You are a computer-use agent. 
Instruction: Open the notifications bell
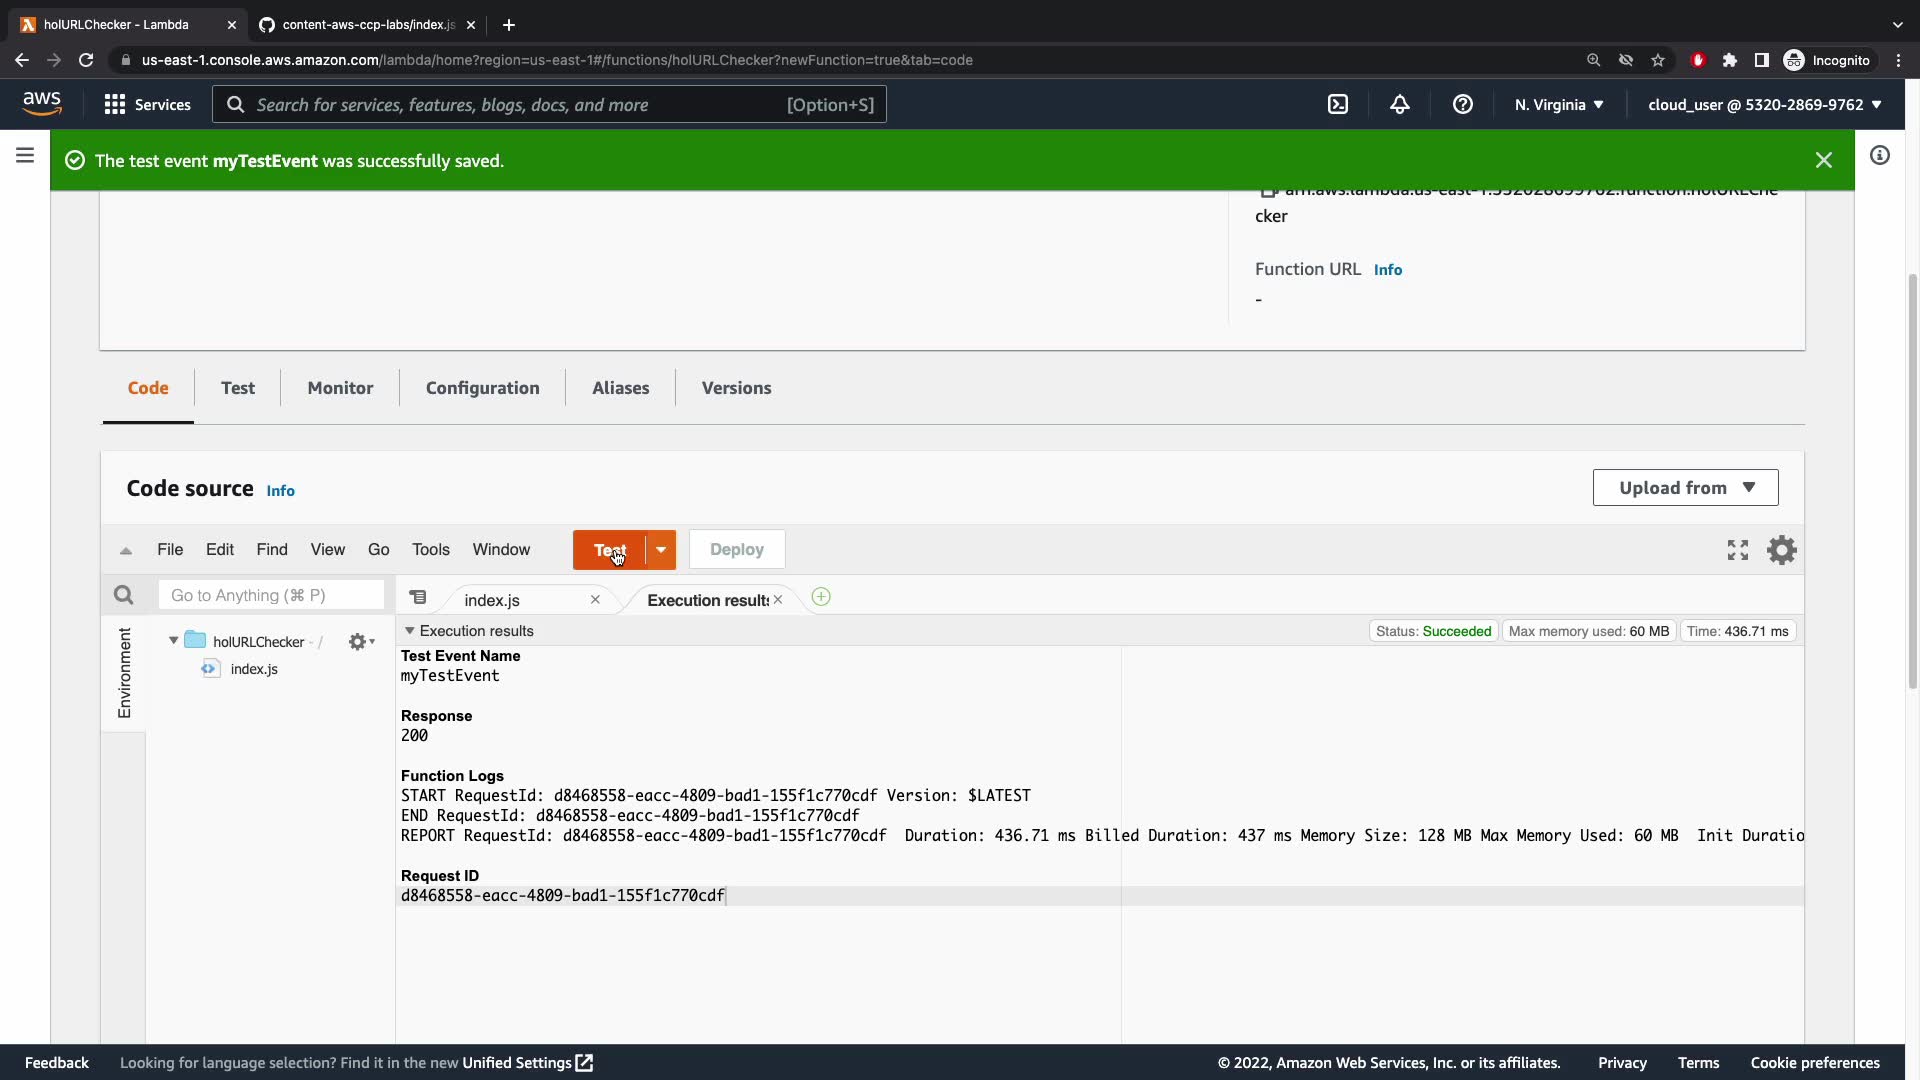pyautogui.click(x=1400, y=104)
